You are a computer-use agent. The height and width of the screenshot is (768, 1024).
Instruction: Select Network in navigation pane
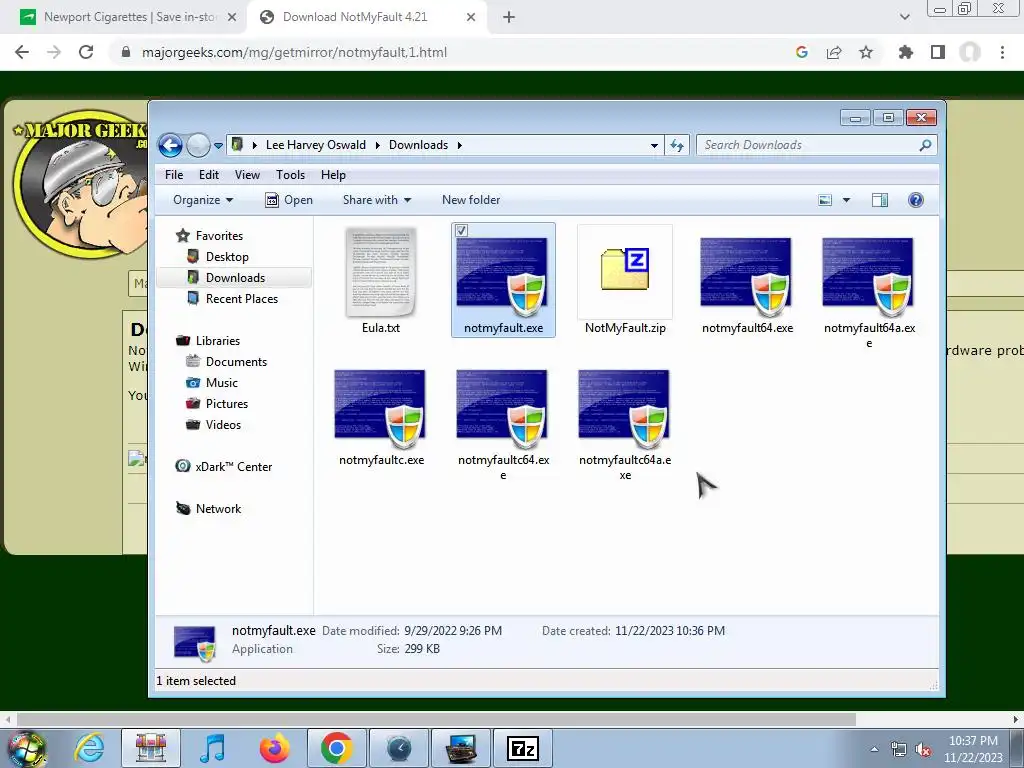point(209,509)
